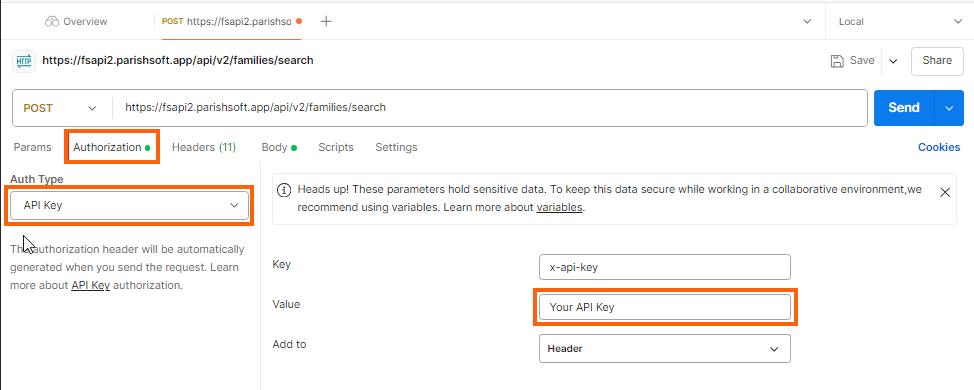Click the Value field containing Your API Key
Viewport: 974px width, 390px height.
tap(665, 307)
